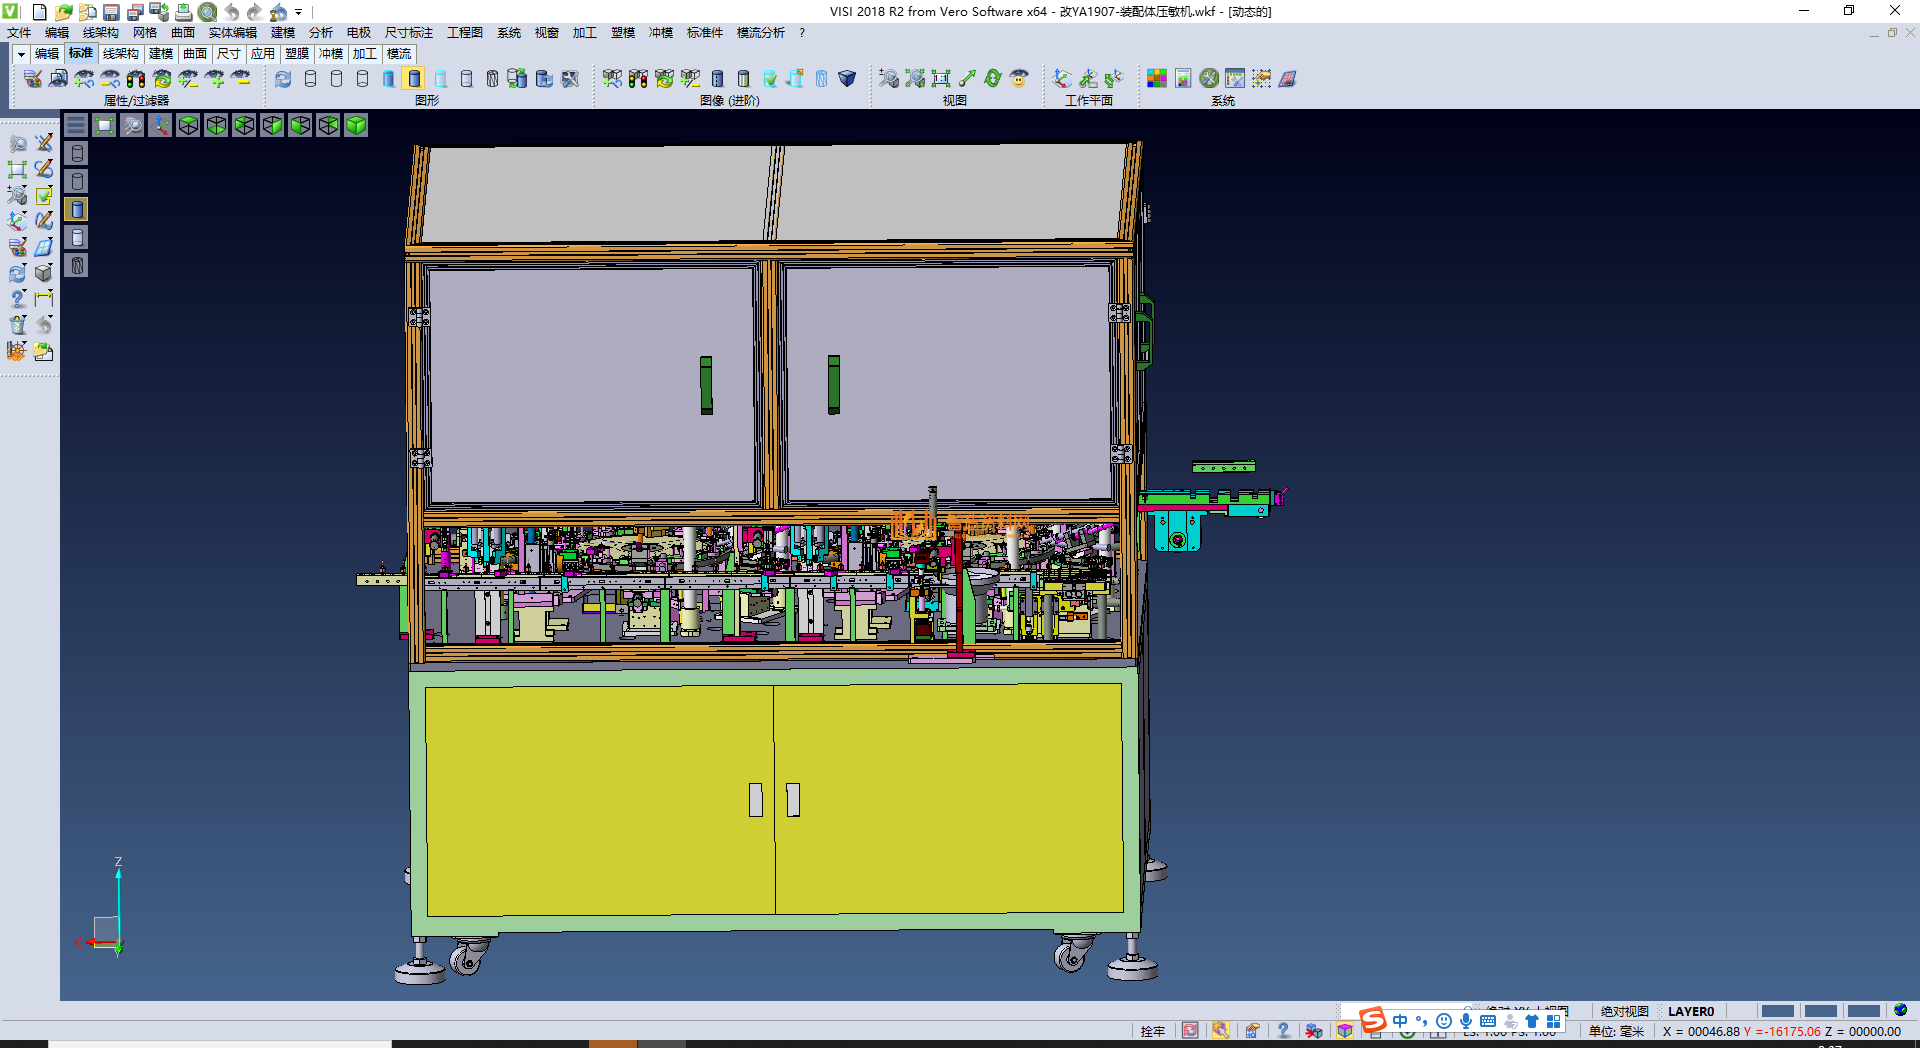Click the color palette grid icon

pyautogui.click(x=1157, y=79)
